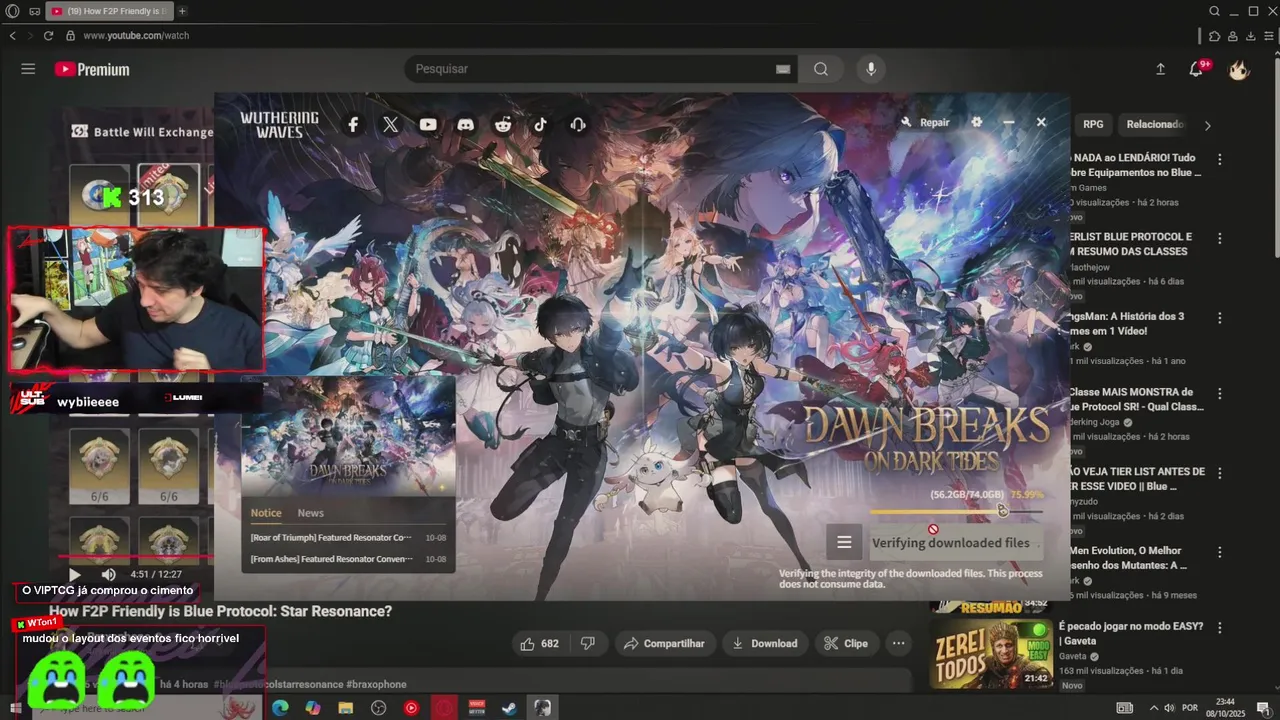Open Microsoft Edge from the taskbar
Viewport: 1280px width, 720px height.
[x=280, y=708]
